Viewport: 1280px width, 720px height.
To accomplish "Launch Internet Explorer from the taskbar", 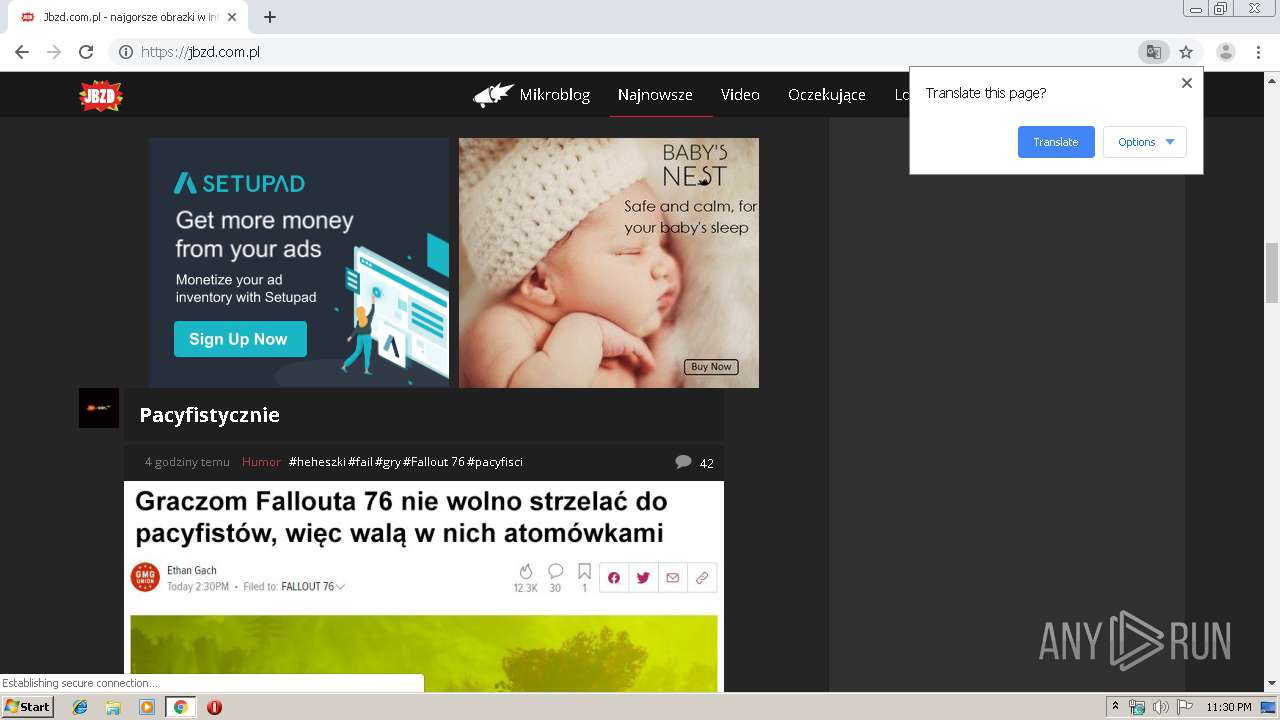I will 80,707.
